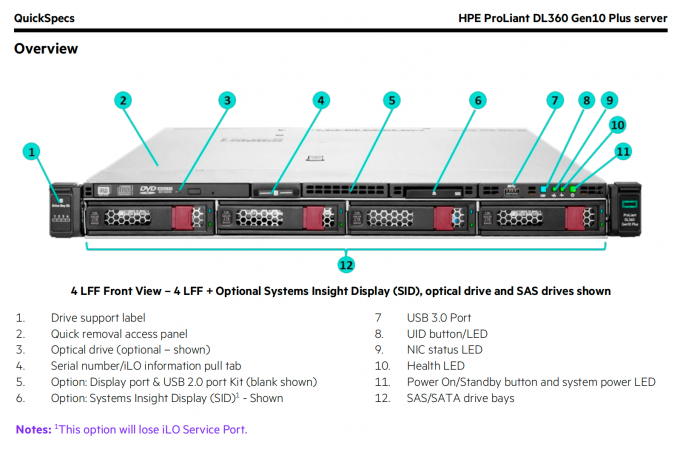Click callout circle number 2

pos(123,100)
